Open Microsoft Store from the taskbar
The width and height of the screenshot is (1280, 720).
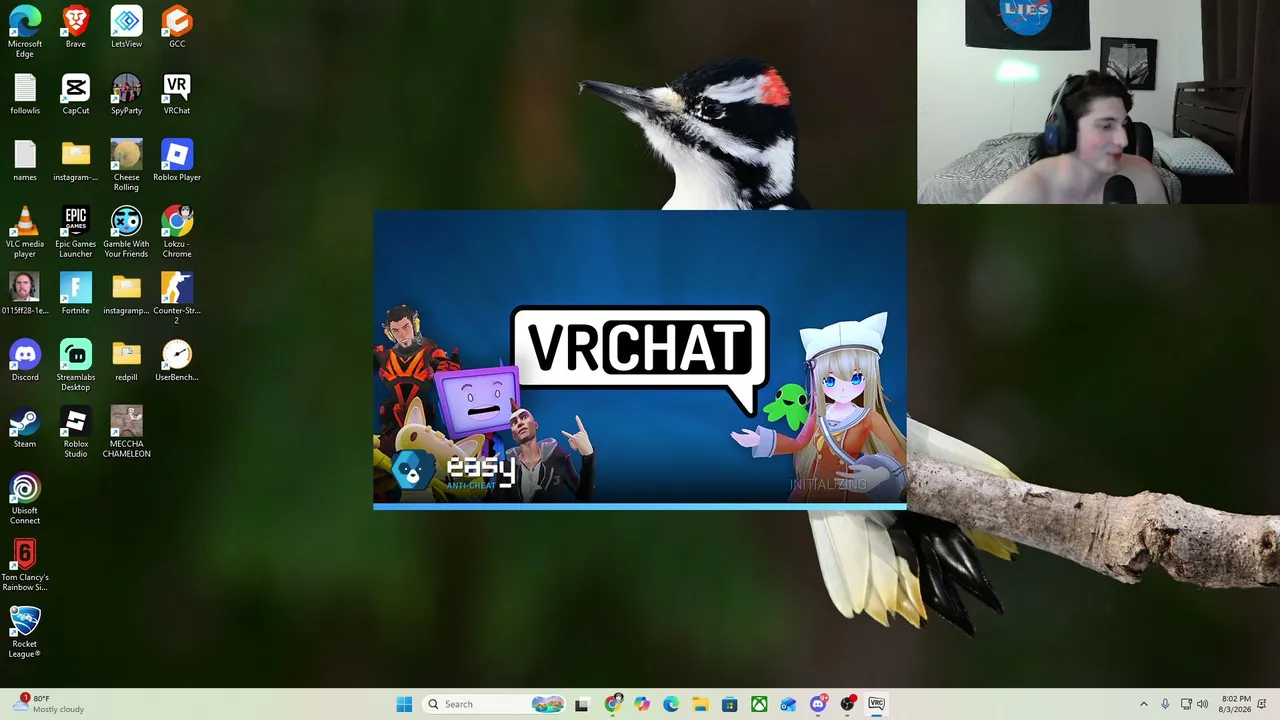(x=730, y=704)
